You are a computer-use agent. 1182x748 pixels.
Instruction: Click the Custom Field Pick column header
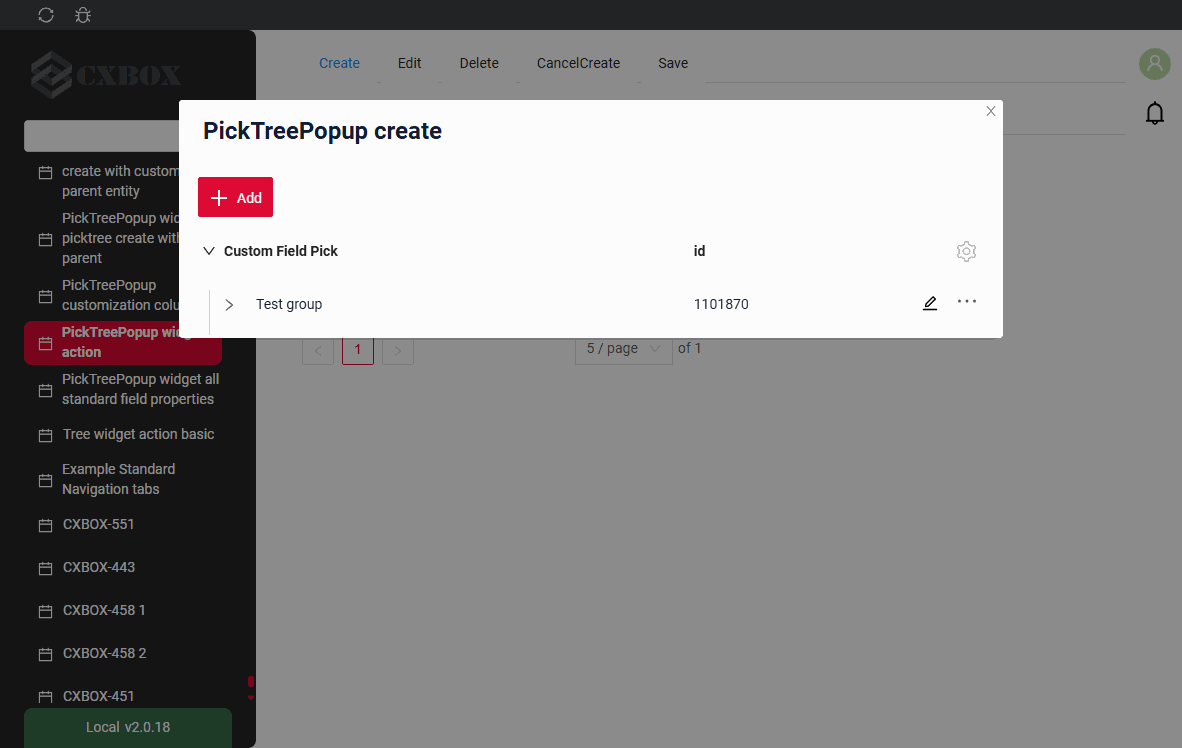coord(280,251)
